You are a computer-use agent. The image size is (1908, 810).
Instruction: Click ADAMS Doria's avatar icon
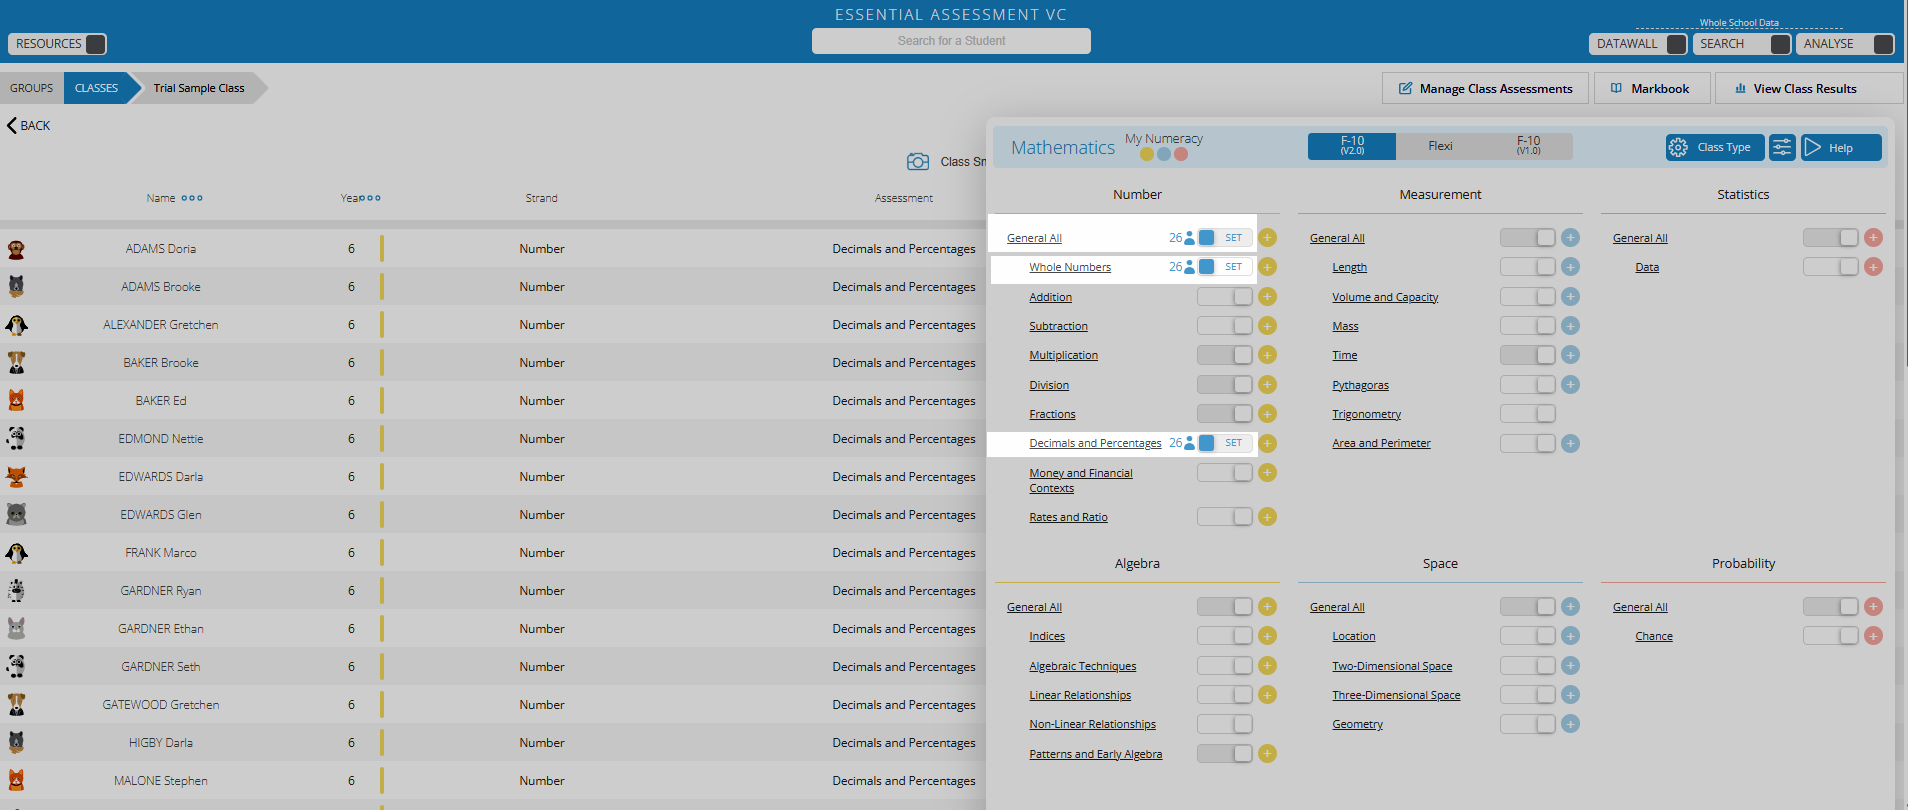click(x=16, y=249)
